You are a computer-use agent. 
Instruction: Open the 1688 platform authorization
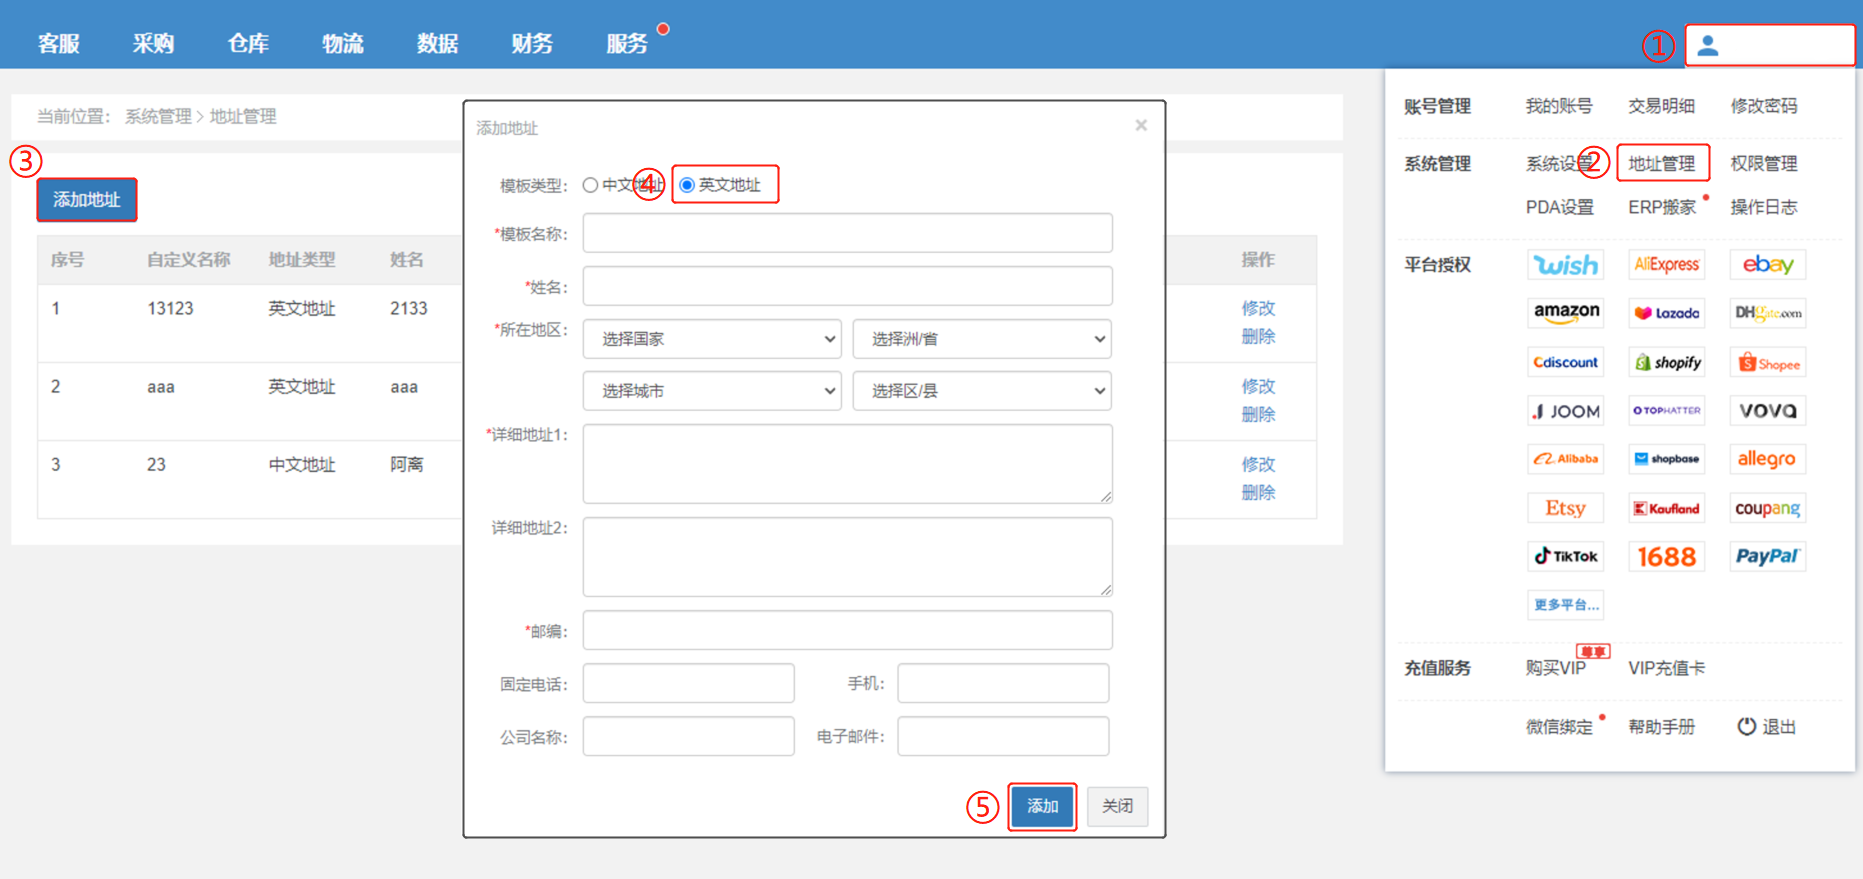point(1667,556)
